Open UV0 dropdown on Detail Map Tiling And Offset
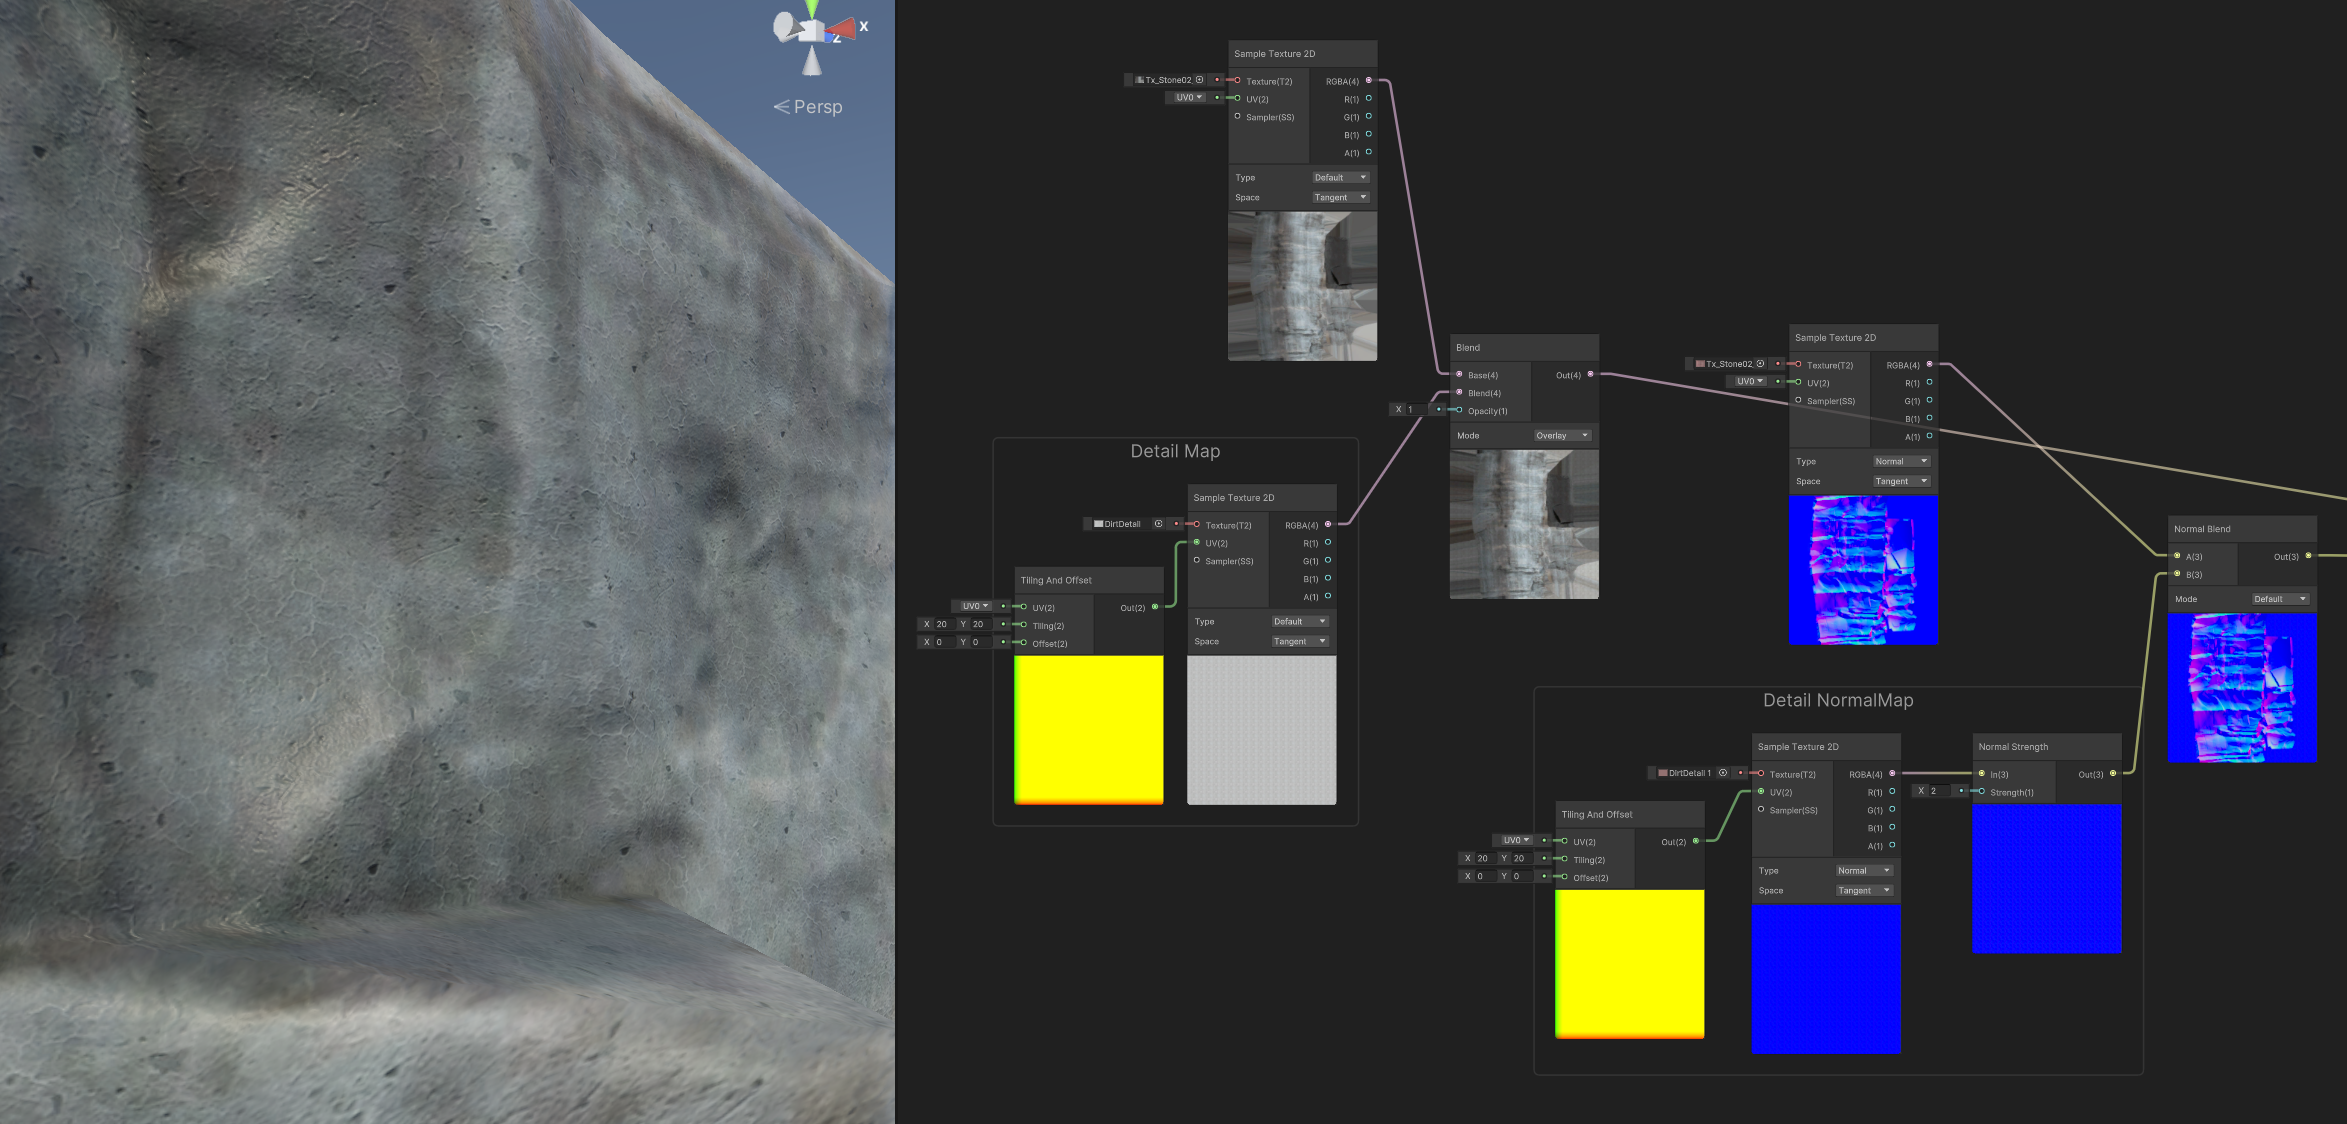The width and height of the screenshot is (2347, 1124). coord(974,606)
